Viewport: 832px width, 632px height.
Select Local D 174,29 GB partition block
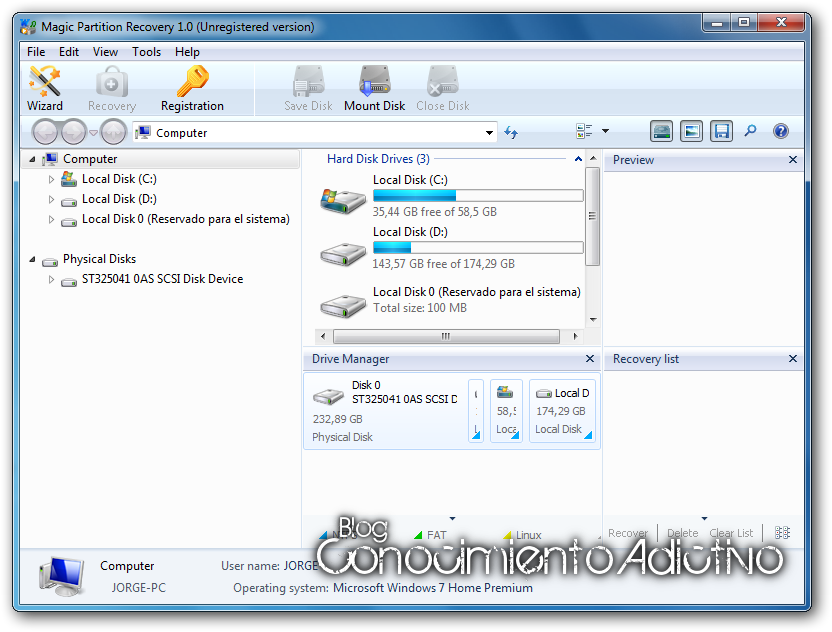click(x=562, y=411)
